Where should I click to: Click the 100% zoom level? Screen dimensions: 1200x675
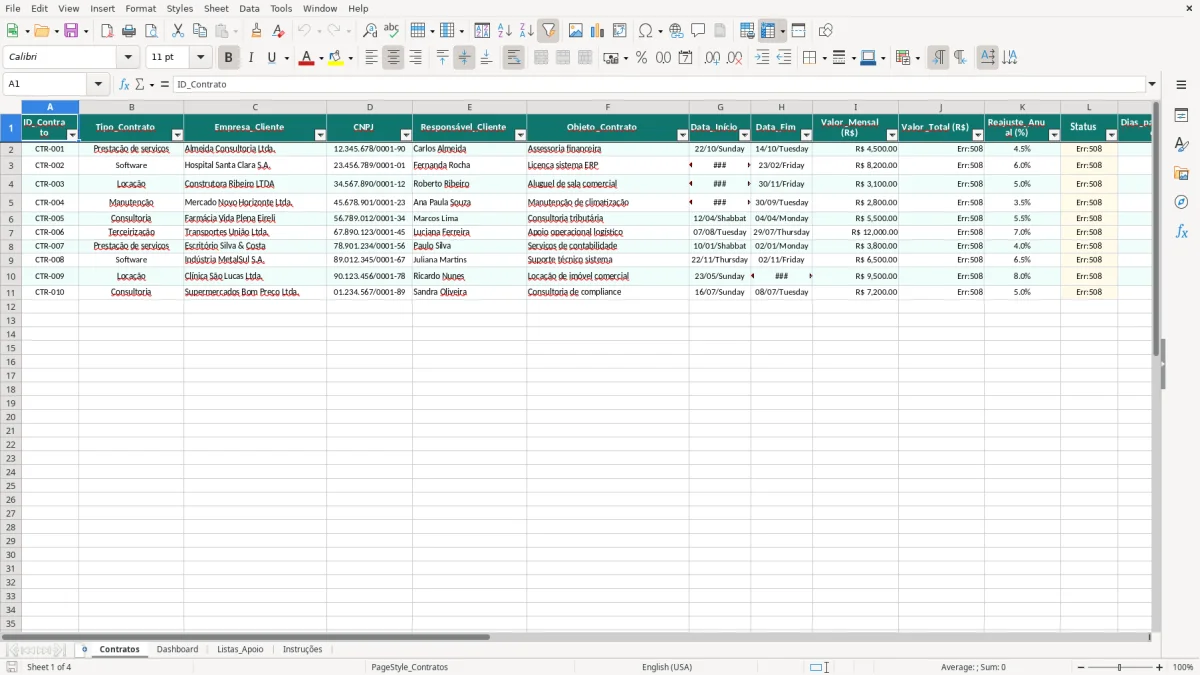(1183, 667)
